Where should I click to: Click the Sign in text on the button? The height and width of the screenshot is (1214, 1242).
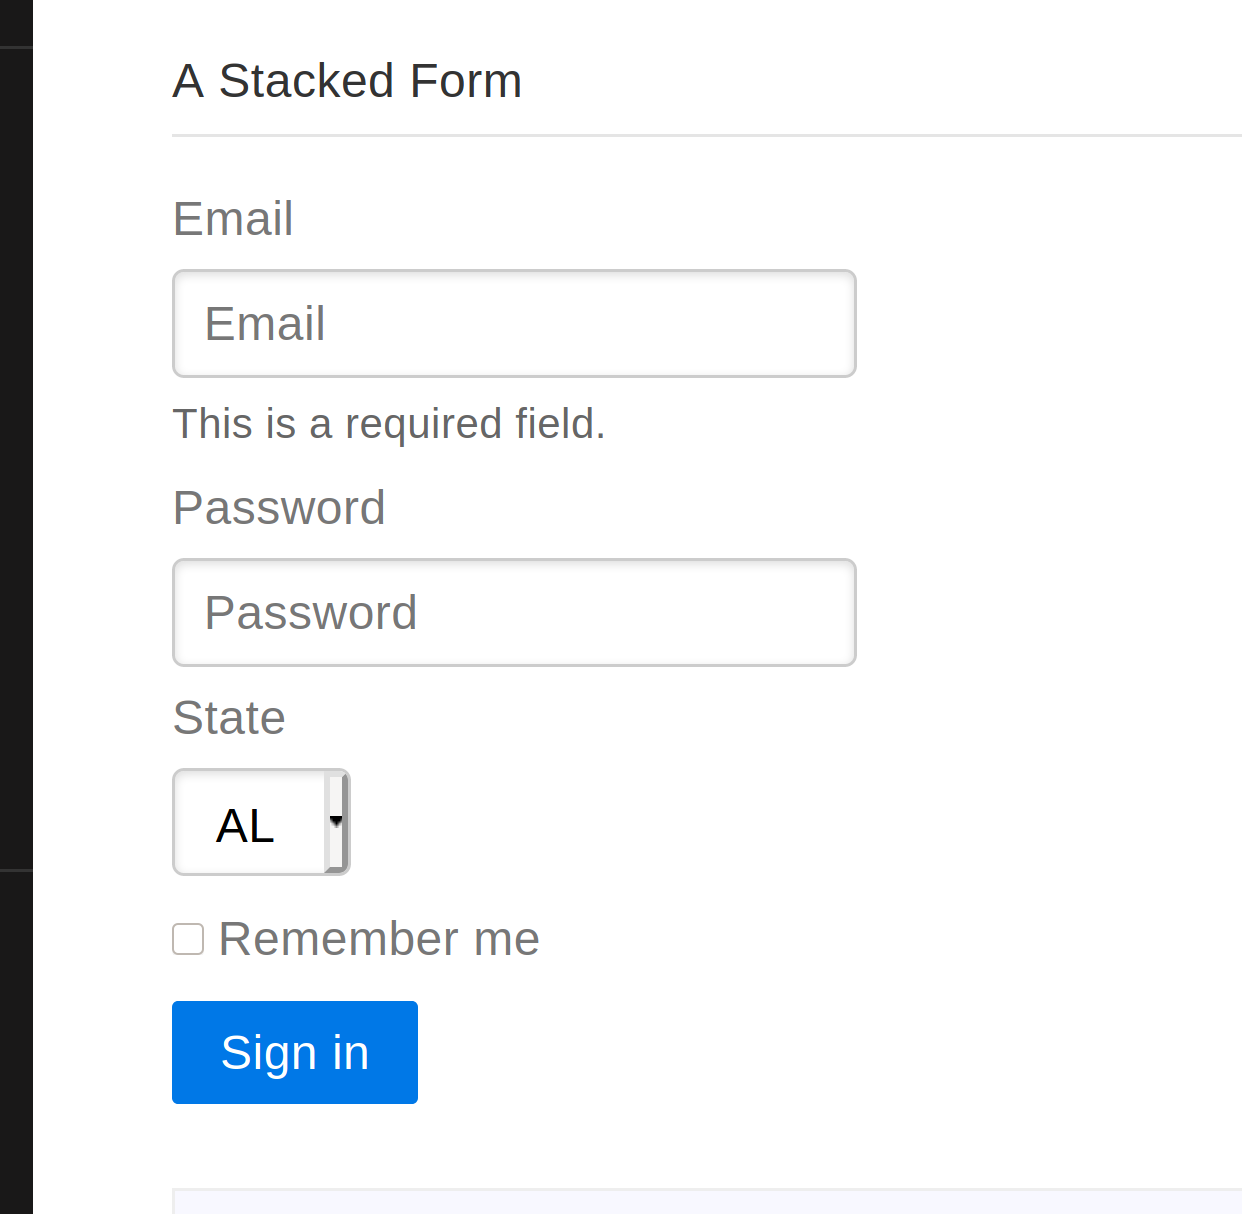295,1053
